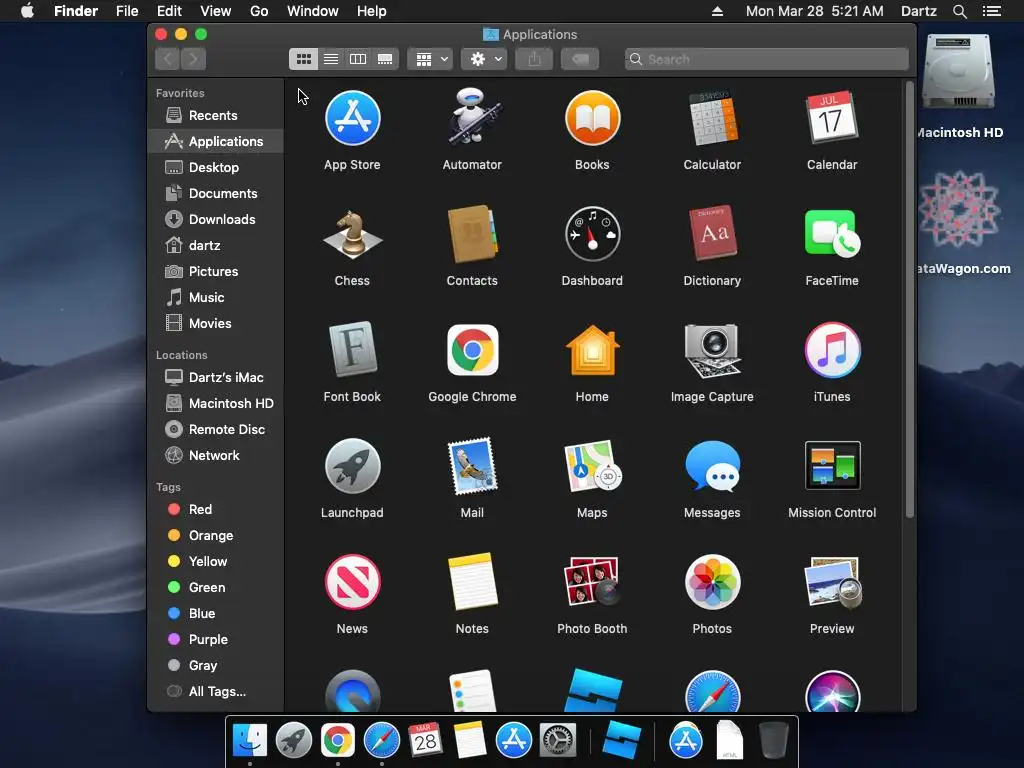Select the Home app icon
Image resolution: width=1024 pixels, height=768 pixels.
click(592, 350)
